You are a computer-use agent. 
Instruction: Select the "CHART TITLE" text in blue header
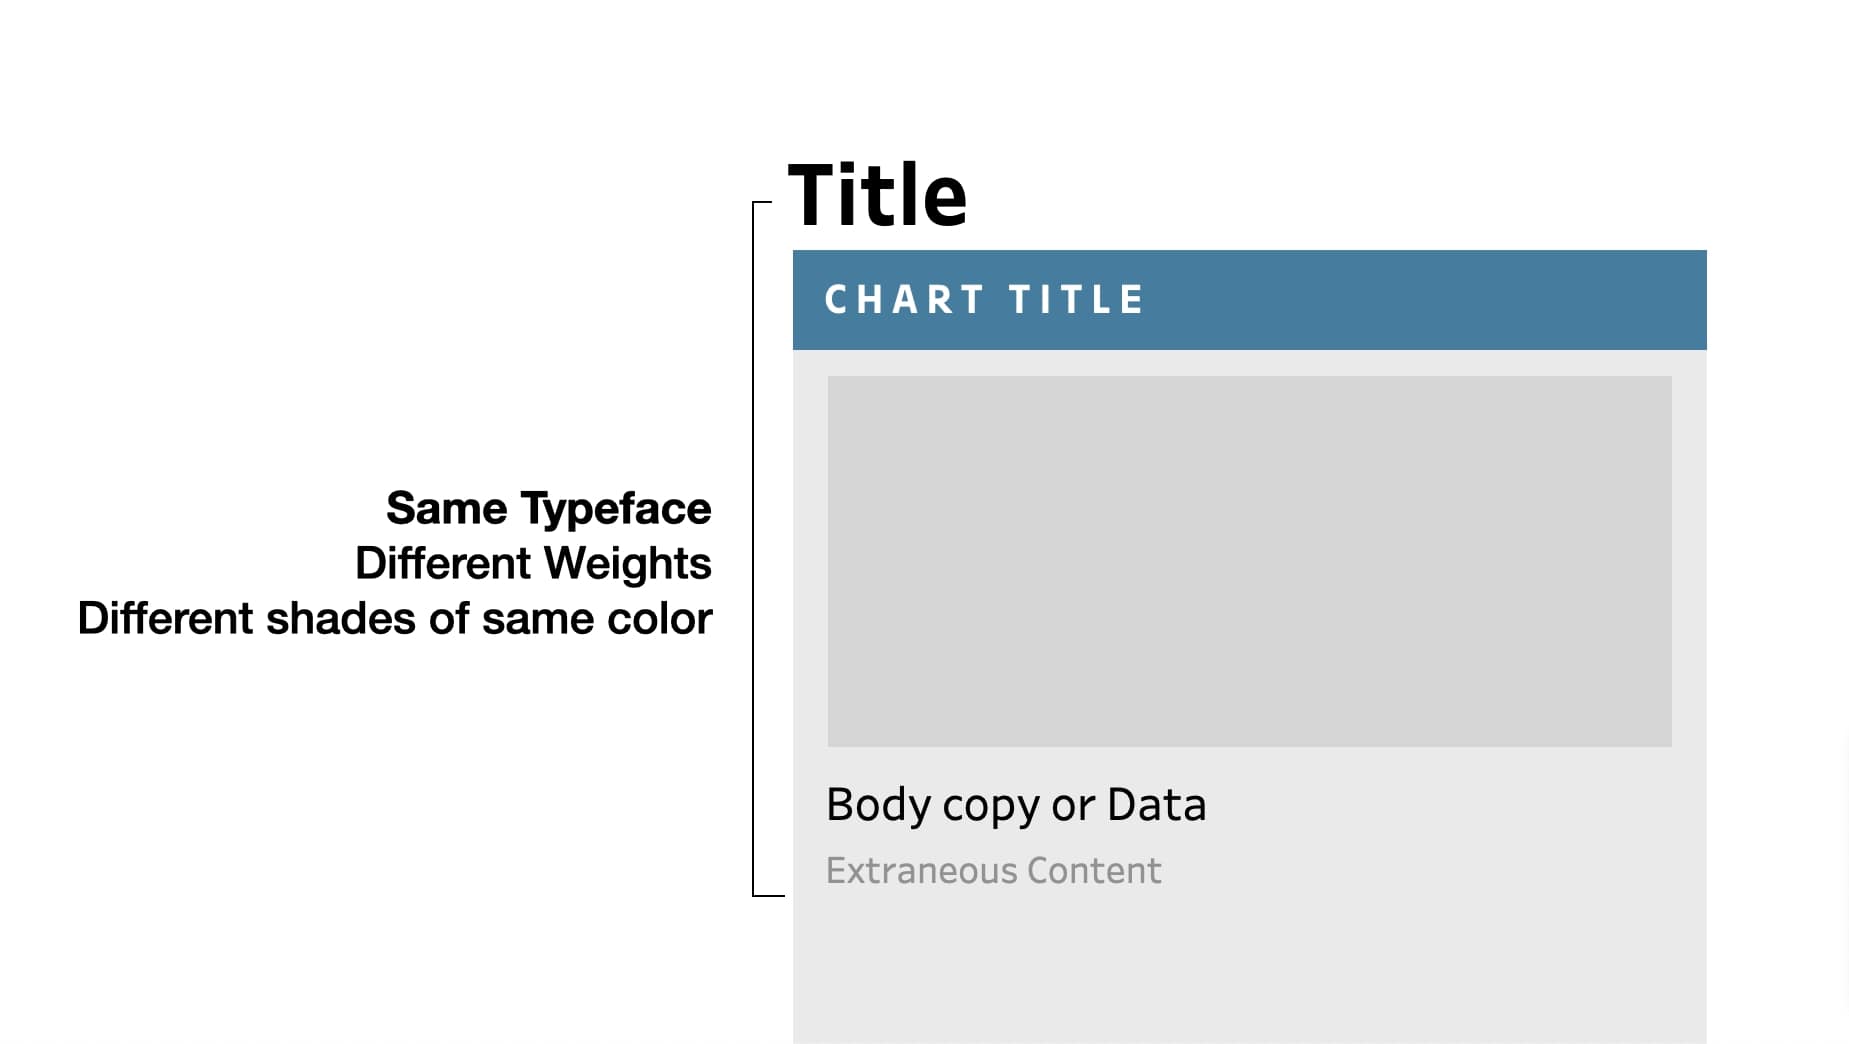(985, 300)
